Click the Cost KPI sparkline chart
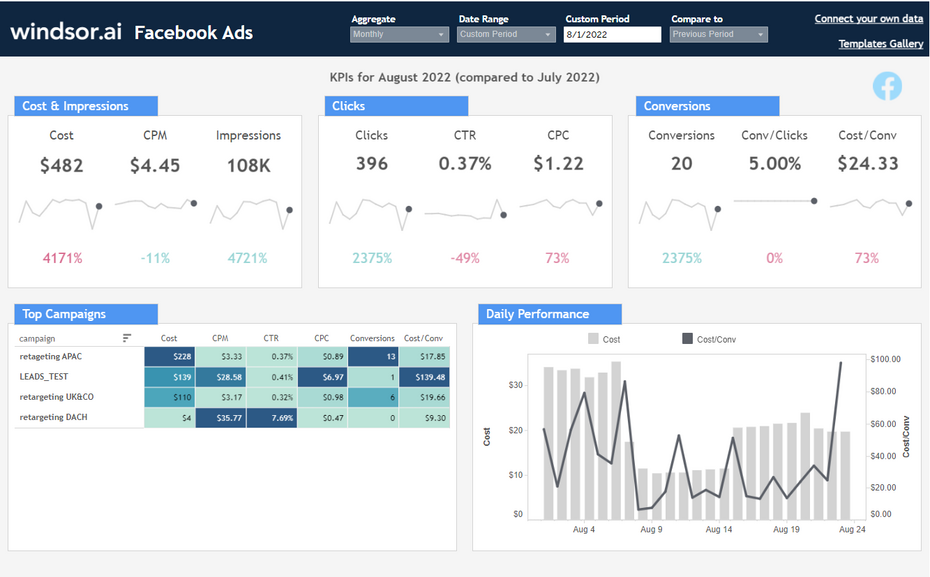 tap(61, 213)
